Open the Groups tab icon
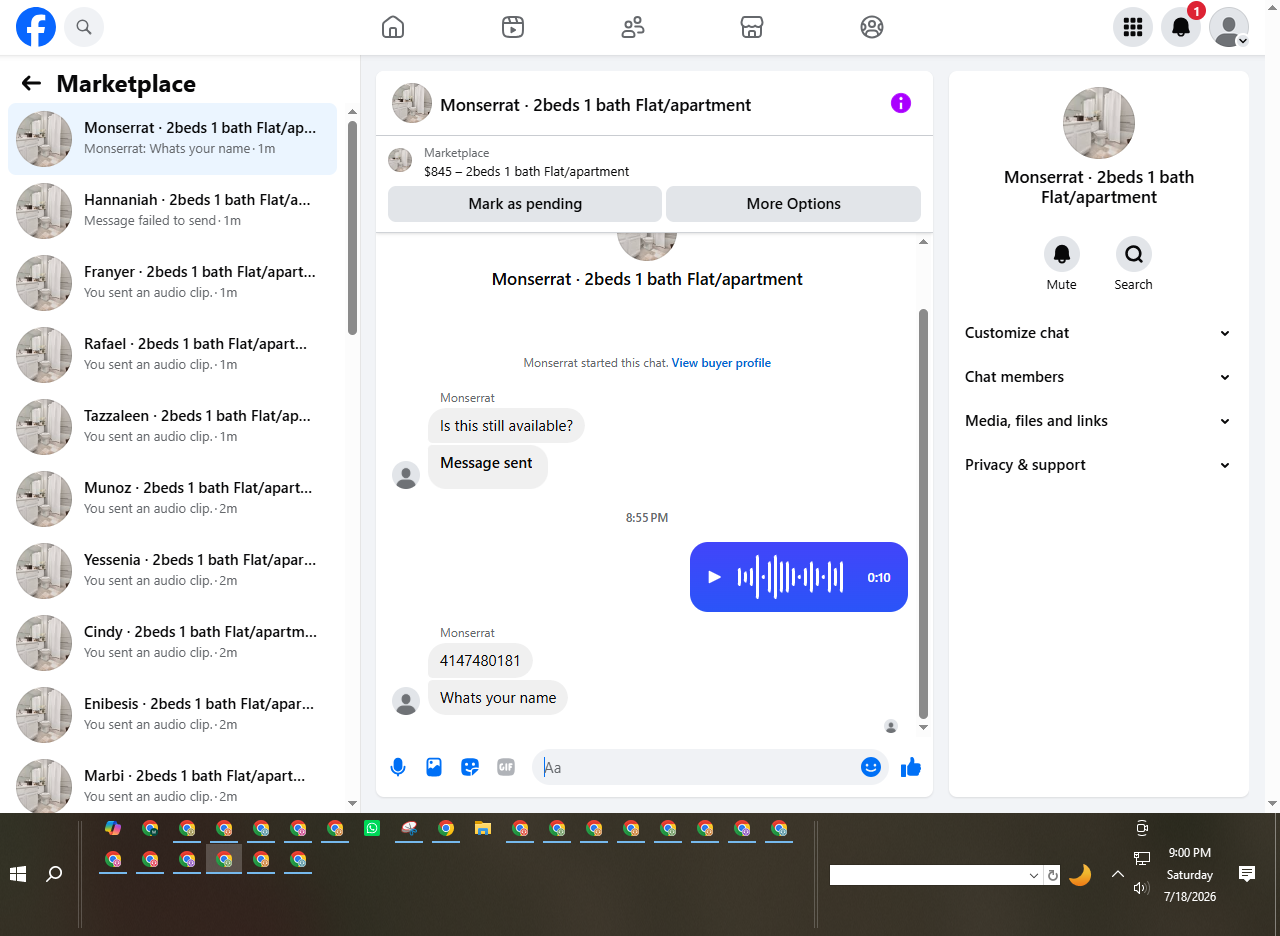This screenshot has height=936, width=1280. click(x=872, y=27)
